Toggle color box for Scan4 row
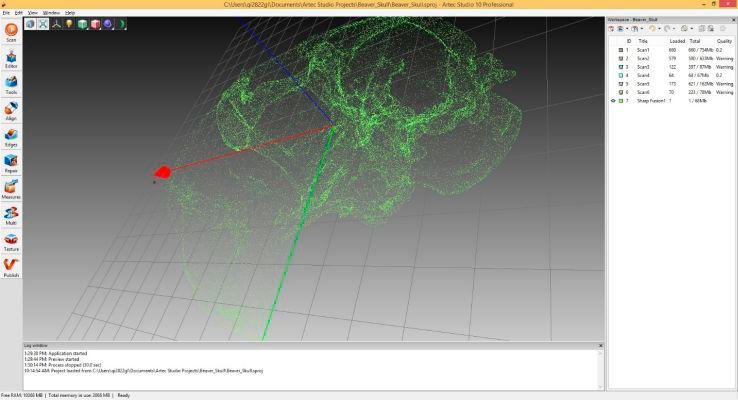 [621, 75]
